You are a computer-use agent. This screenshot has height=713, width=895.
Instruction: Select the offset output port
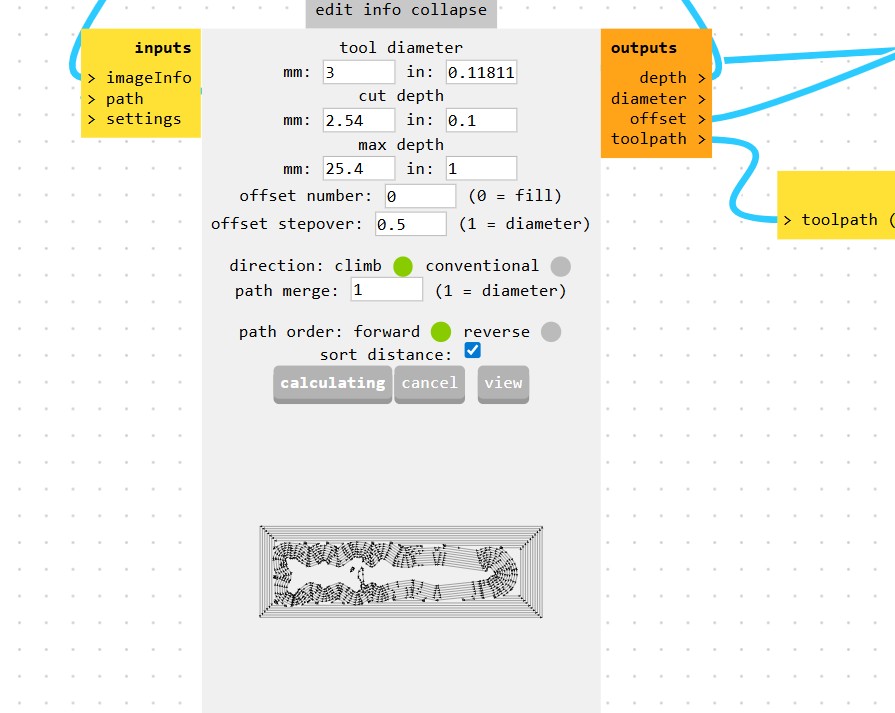click(668, 119)
